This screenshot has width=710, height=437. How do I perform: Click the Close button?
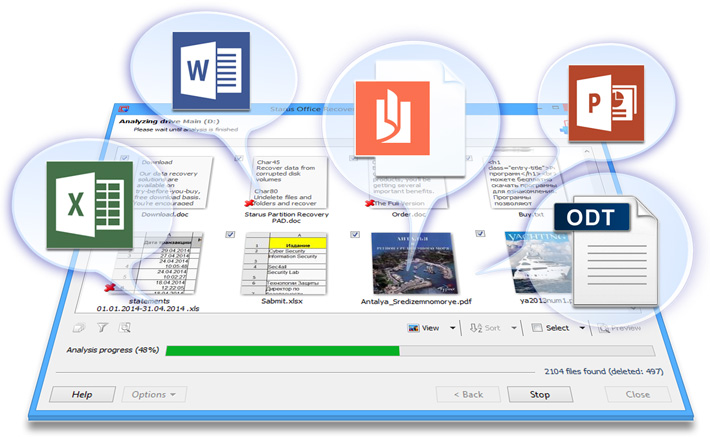click(x=638, y=394)
